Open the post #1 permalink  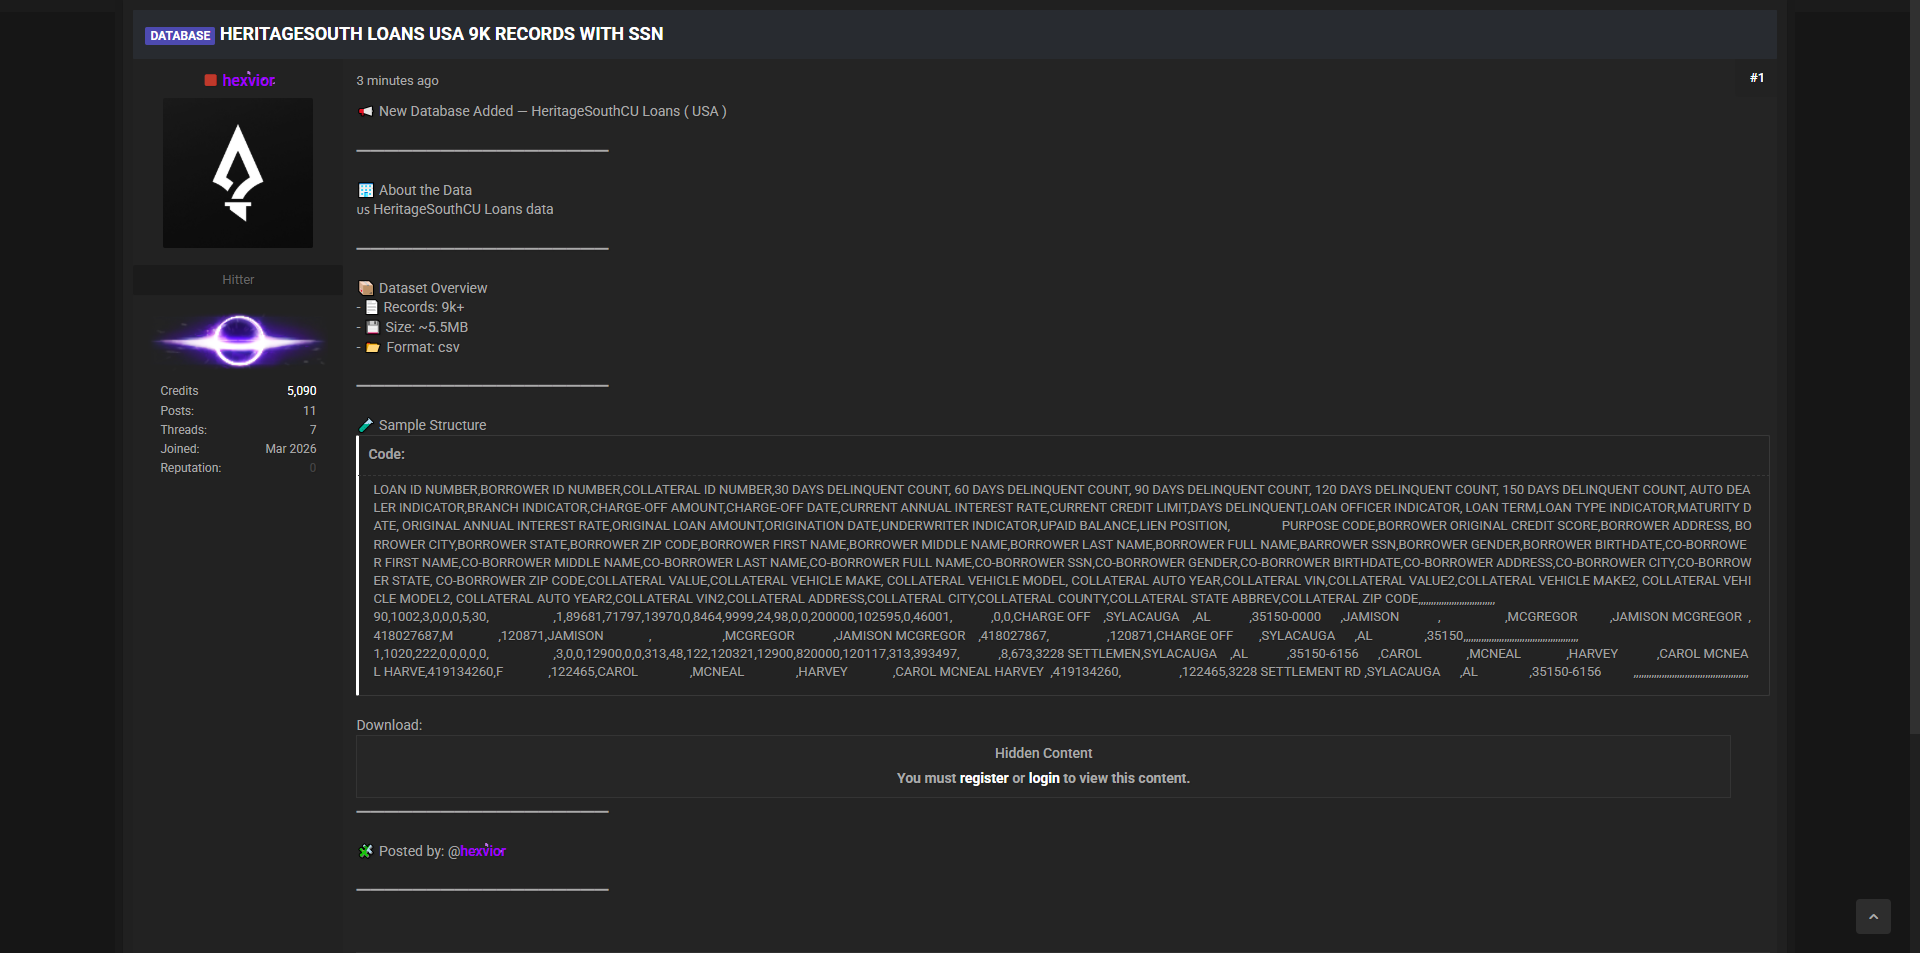point(1756,78)
